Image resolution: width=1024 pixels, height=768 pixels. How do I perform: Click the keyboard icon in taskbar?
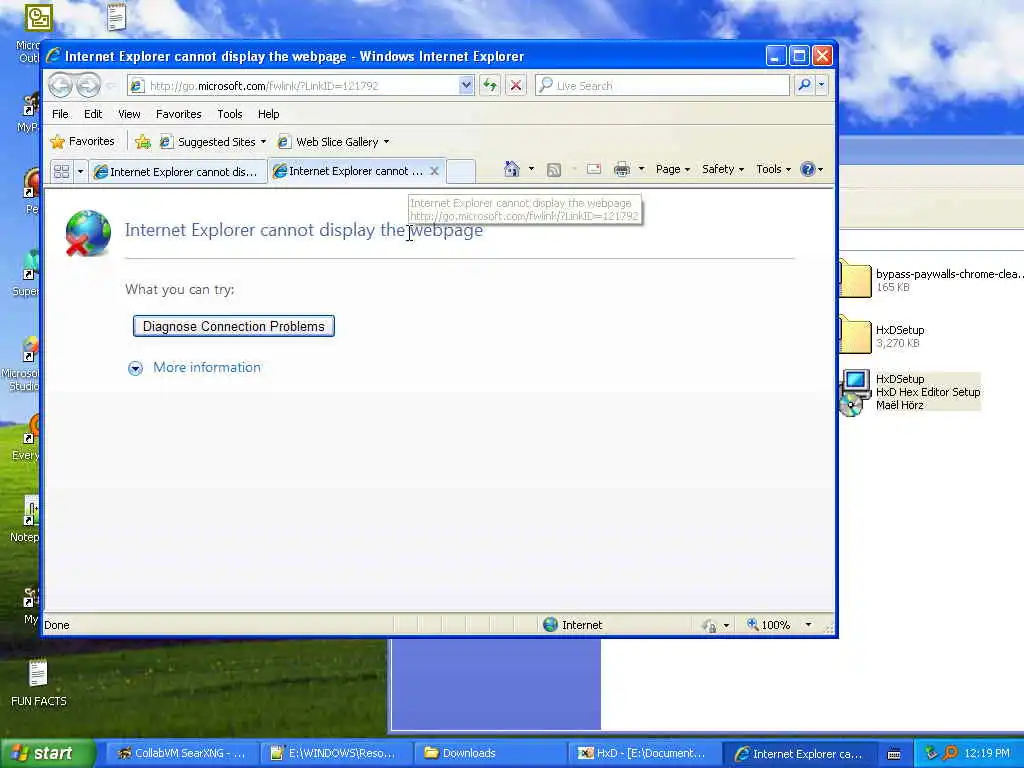coord(894,754)
